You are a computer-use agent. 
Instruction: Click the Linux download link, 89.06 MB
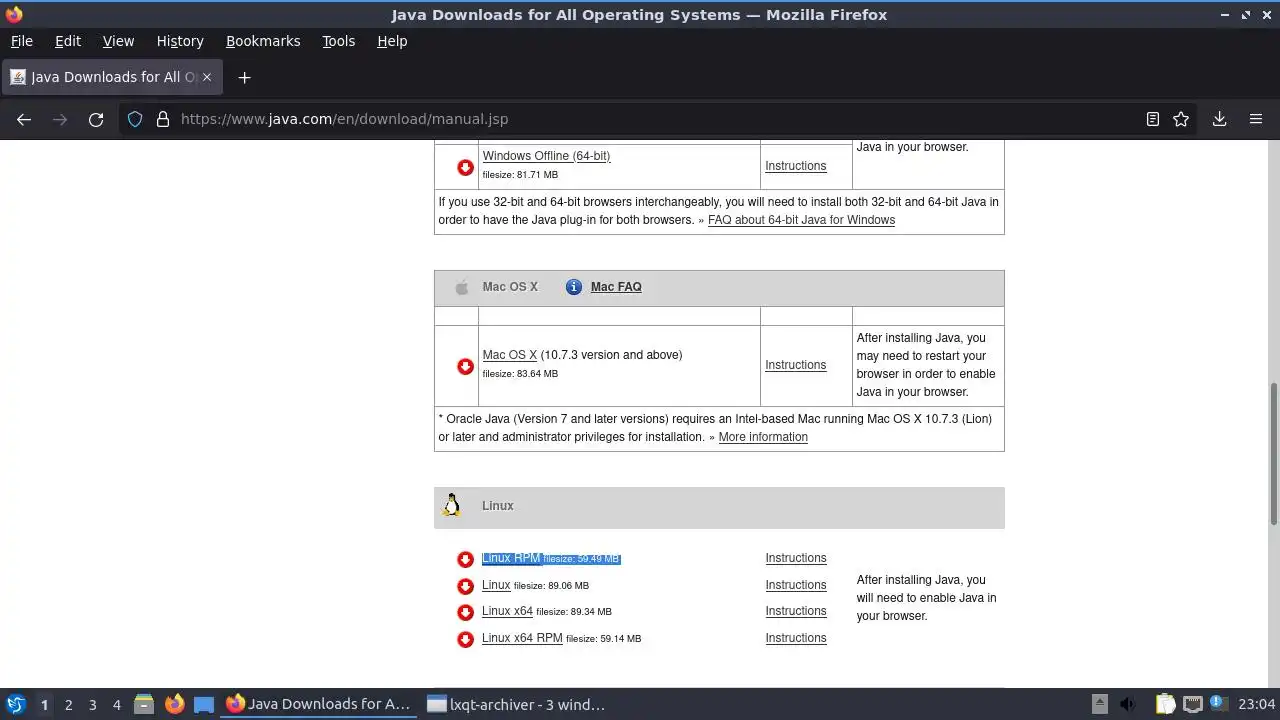[x=496, y=585]
